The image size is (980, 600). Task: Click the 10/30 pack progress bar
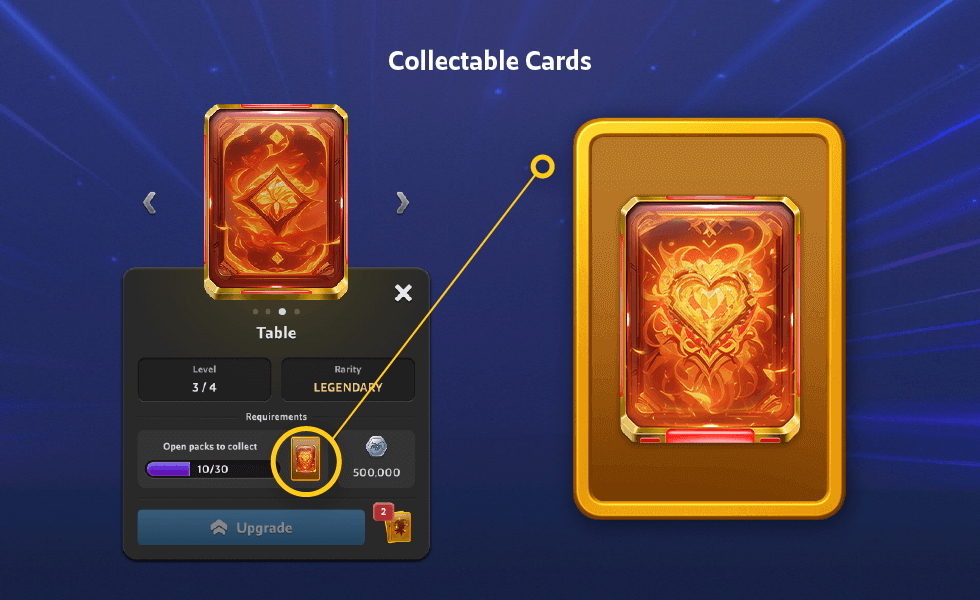[x=211, y=469]
